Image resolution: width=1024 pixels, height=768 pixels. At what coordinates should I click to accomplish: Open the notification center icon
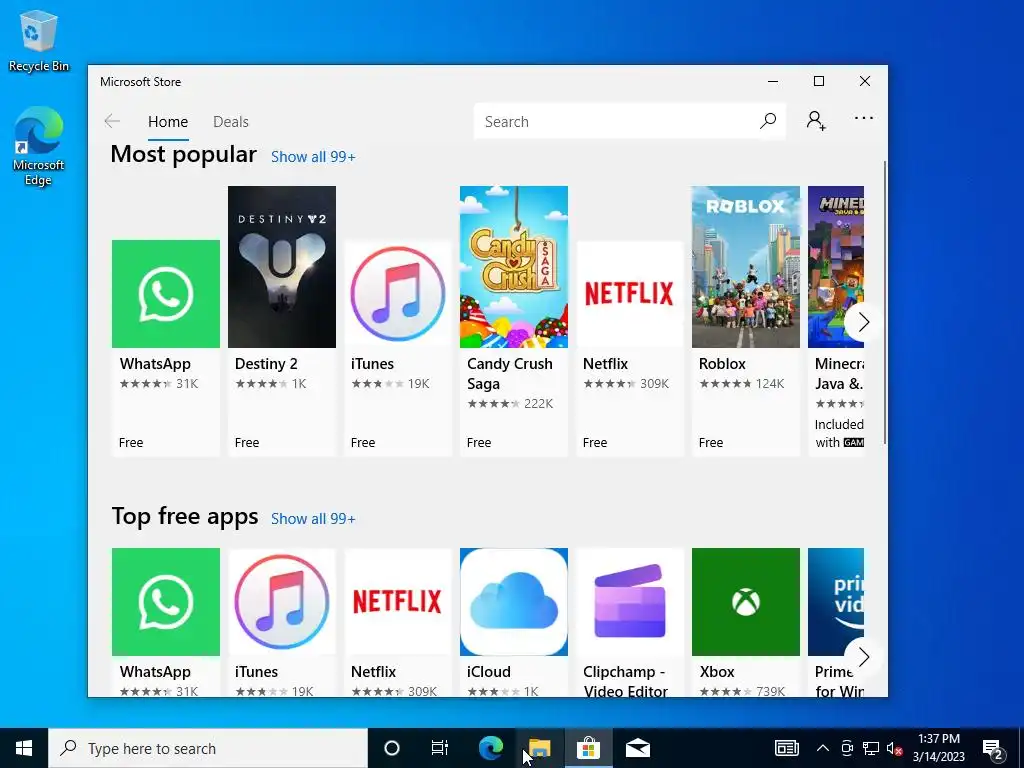click(x=993, y=750)
